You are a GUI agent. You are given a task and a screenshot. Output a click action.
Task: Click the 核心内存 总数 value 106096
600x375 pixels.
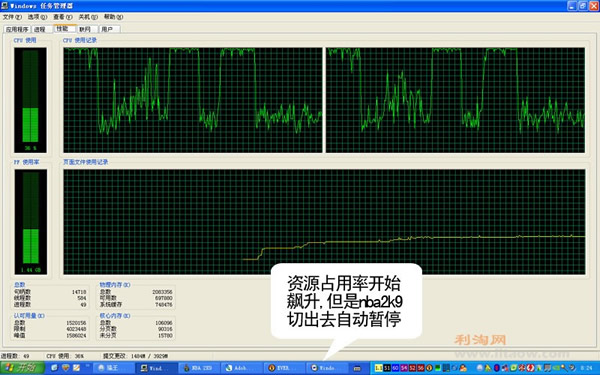tap(164, 323)
